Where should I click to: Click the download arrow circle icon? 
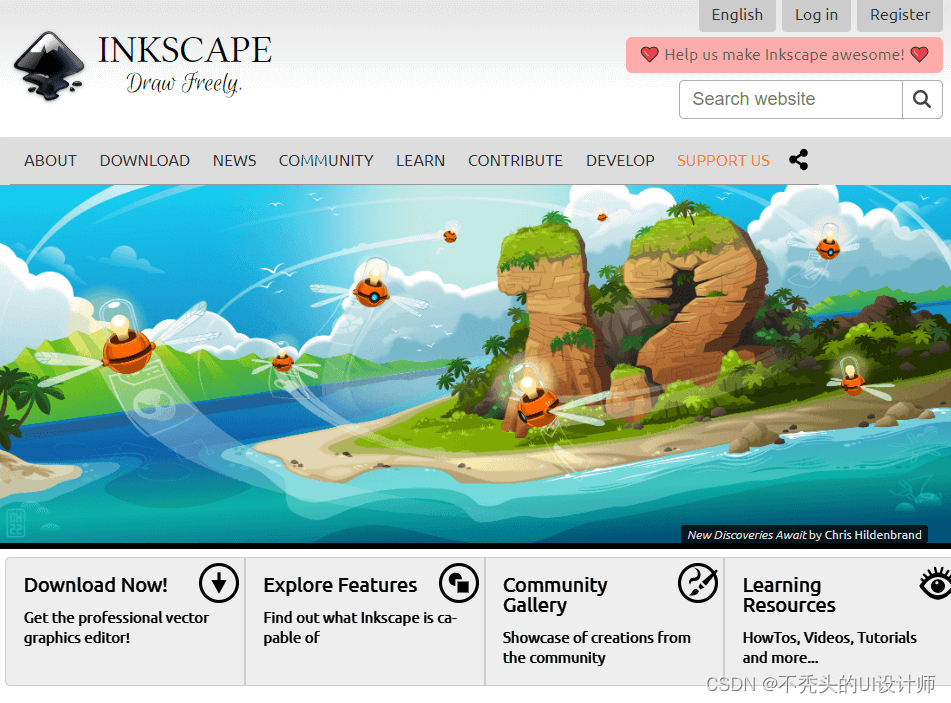click(x=219, y=583)
